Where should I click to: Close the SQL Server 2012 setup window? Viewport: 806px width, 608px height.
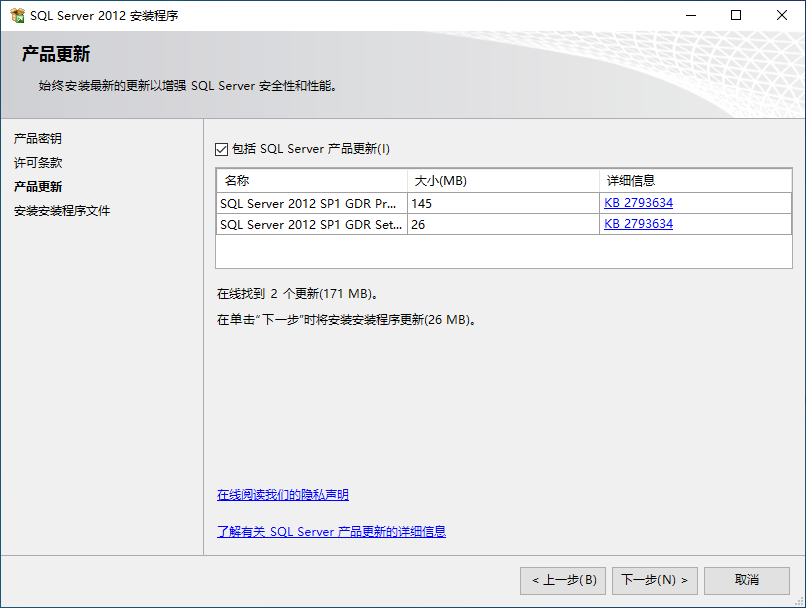(x=782, y=15)
